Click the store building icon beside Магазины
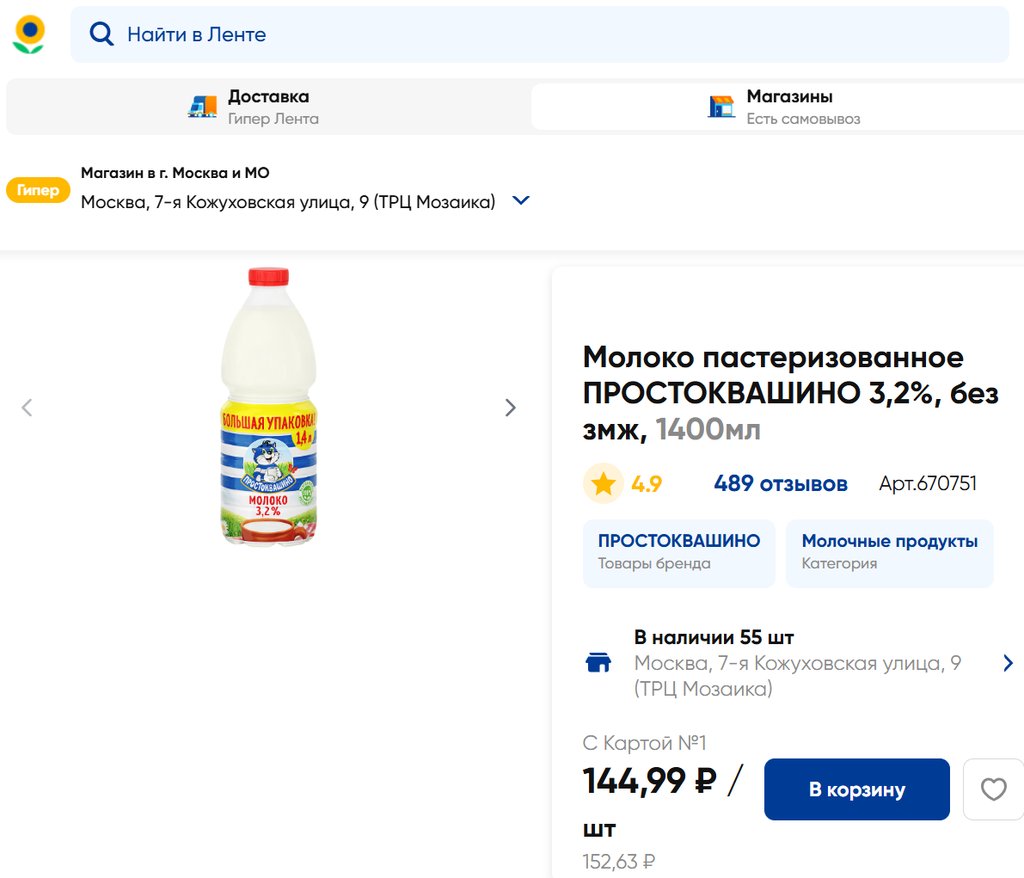 (721, 107)
